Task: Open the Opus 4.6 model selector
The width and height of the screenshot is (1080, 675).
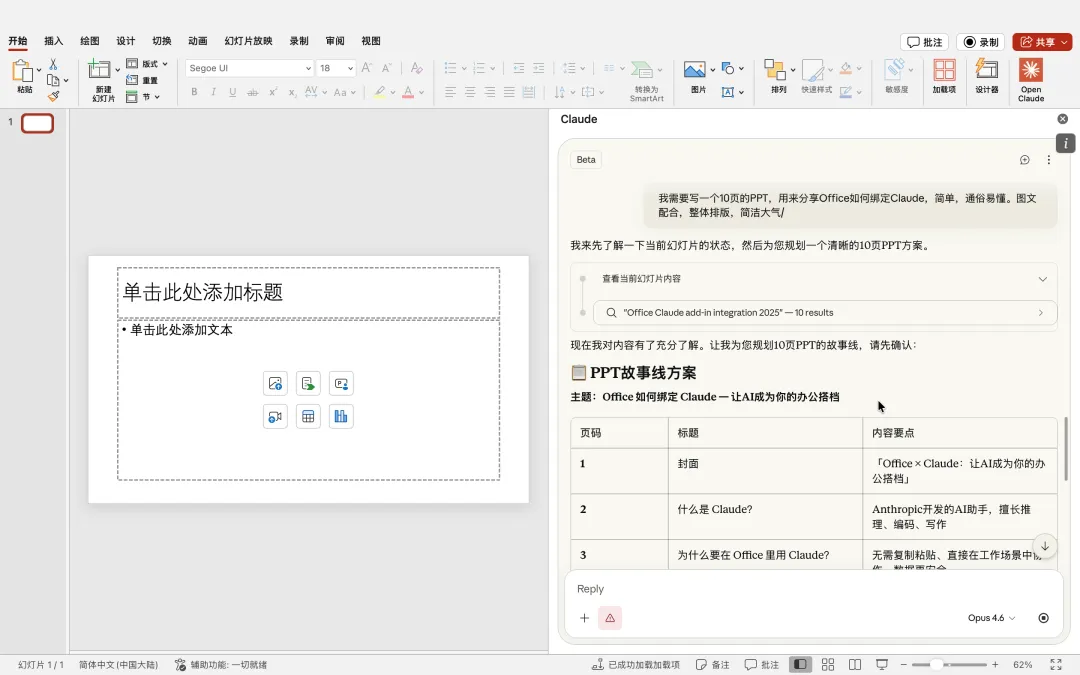Action: (x=991, y=618)
